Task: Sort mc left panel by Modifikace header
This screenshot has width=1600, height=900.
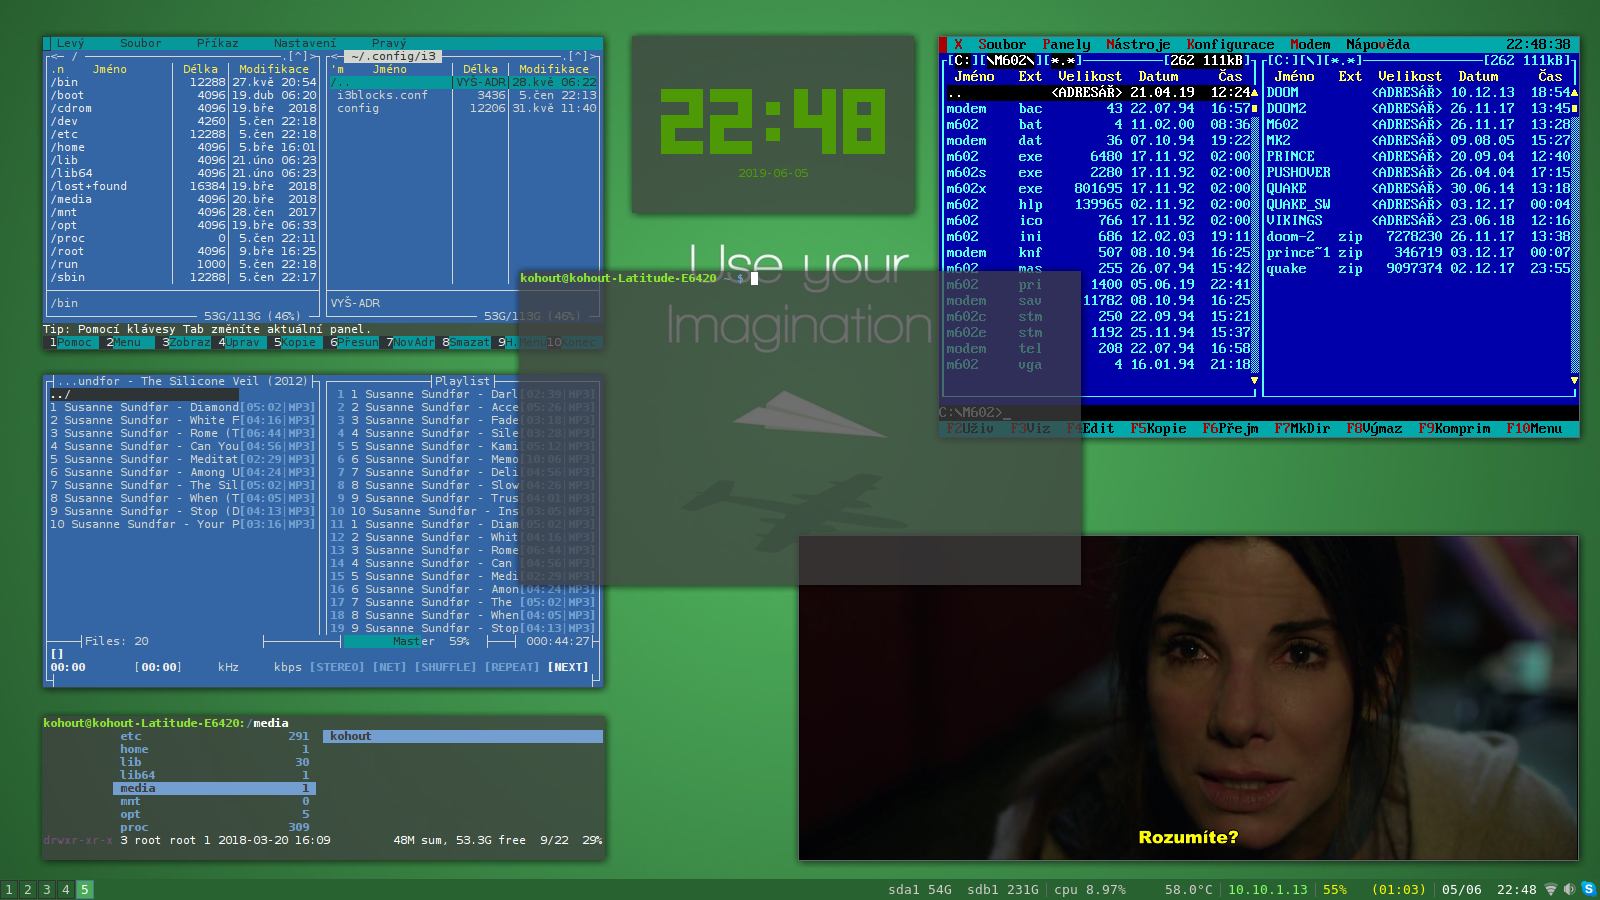Action: (x=274, y=69)
